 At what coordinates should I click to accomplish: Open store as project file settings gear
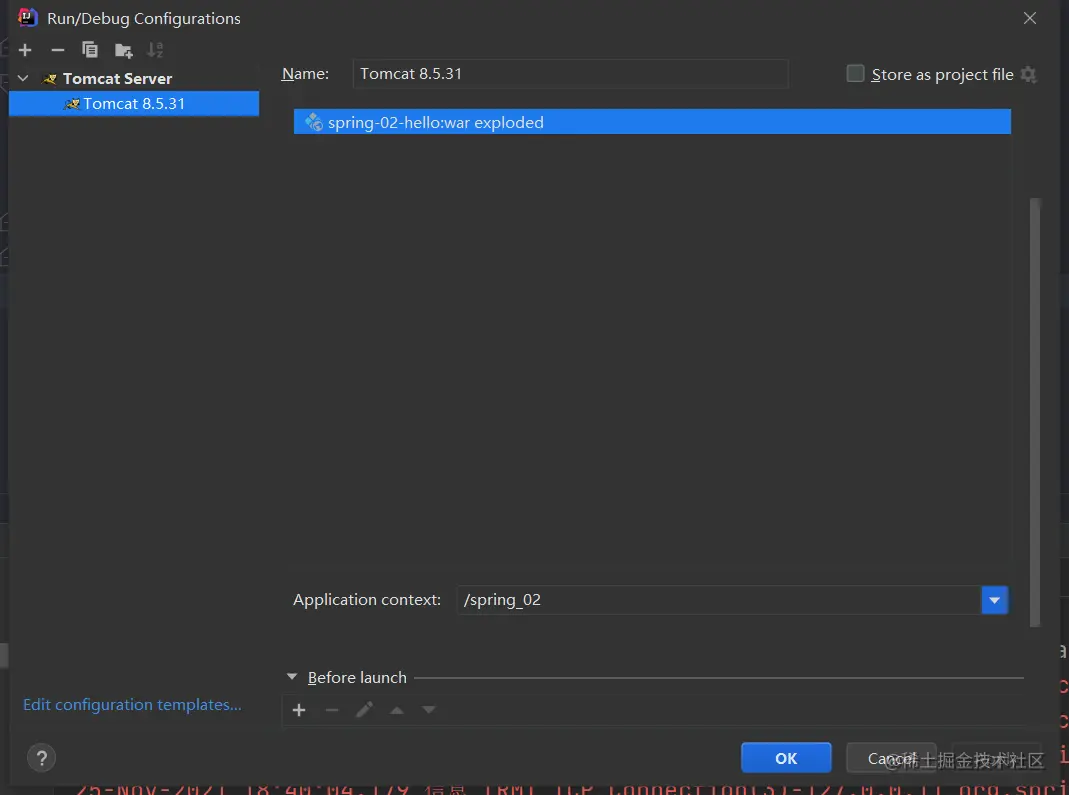1029,74
